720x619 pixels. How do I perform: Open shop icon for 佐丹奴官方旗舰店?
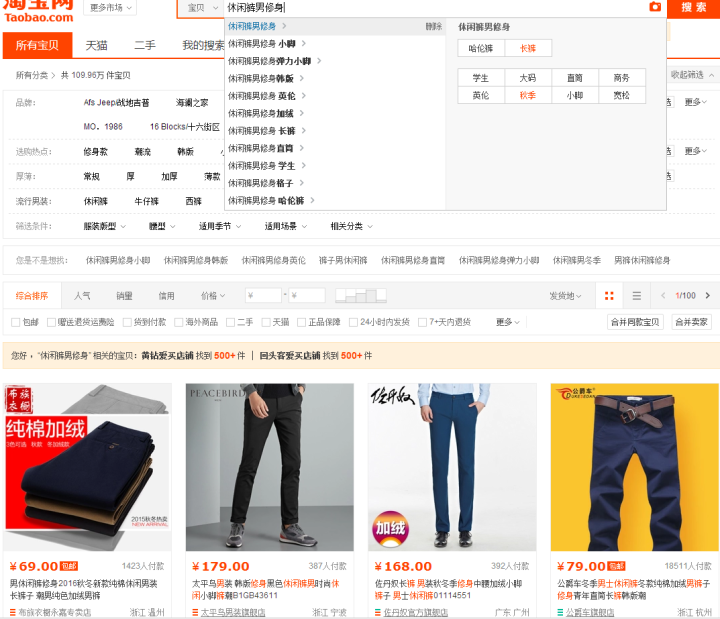[377, 612]
